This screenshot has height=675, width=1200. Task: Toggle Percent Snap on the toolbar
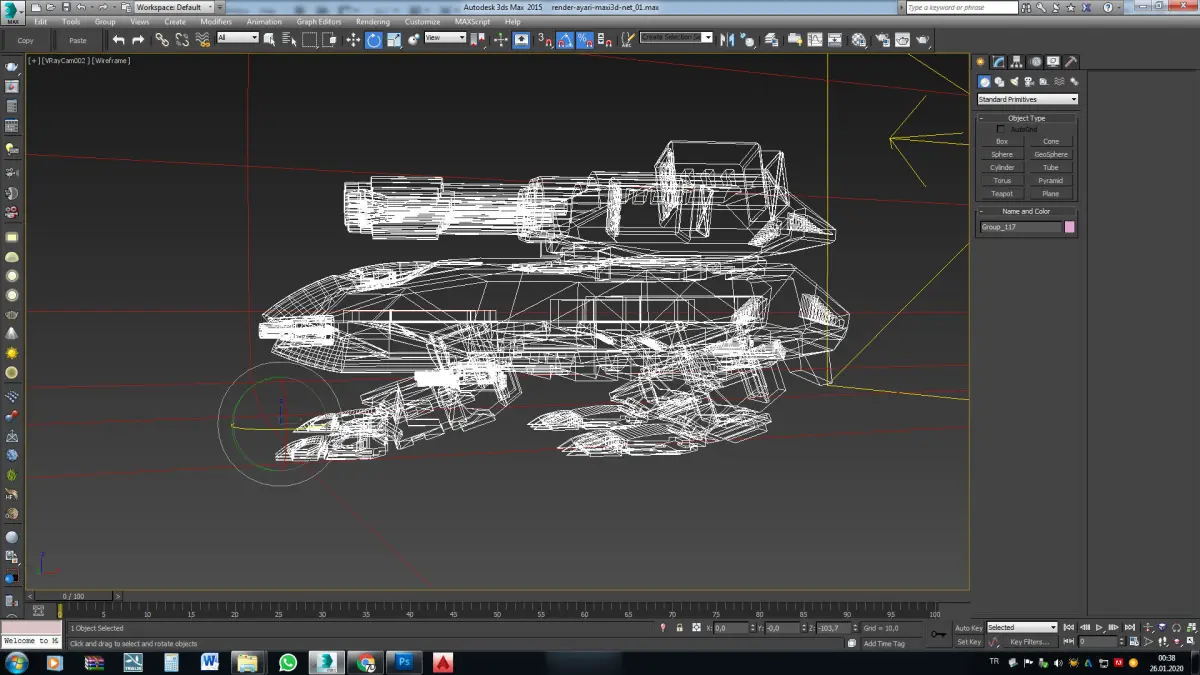point(585,40)
